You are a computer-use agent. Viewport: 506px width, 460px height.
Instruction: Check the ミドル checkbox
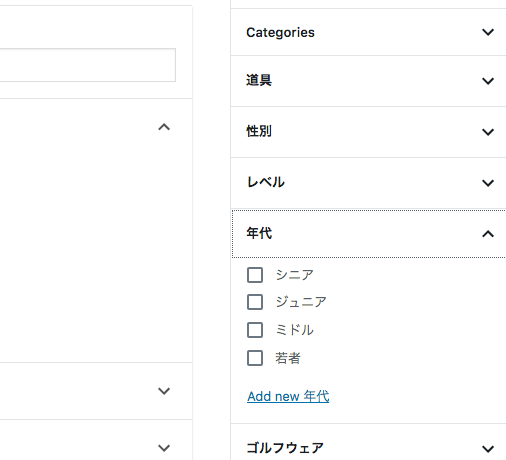[x=255, y=330]
